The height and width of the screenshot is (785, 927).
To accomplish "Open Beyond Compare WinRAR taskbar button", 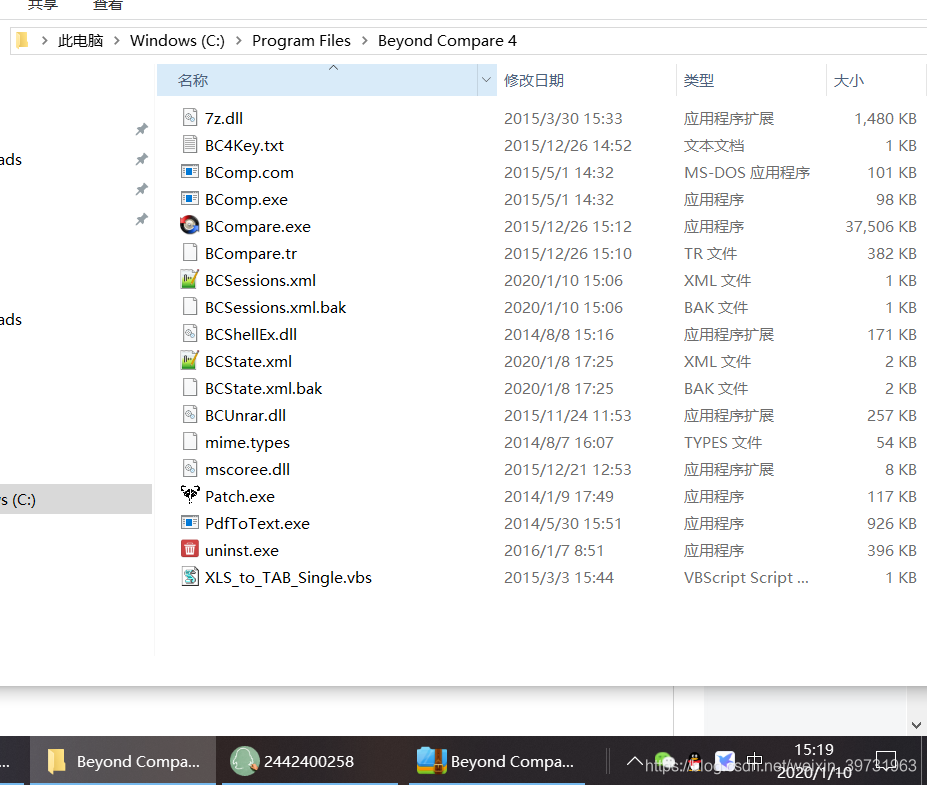I will coord(497,761).
